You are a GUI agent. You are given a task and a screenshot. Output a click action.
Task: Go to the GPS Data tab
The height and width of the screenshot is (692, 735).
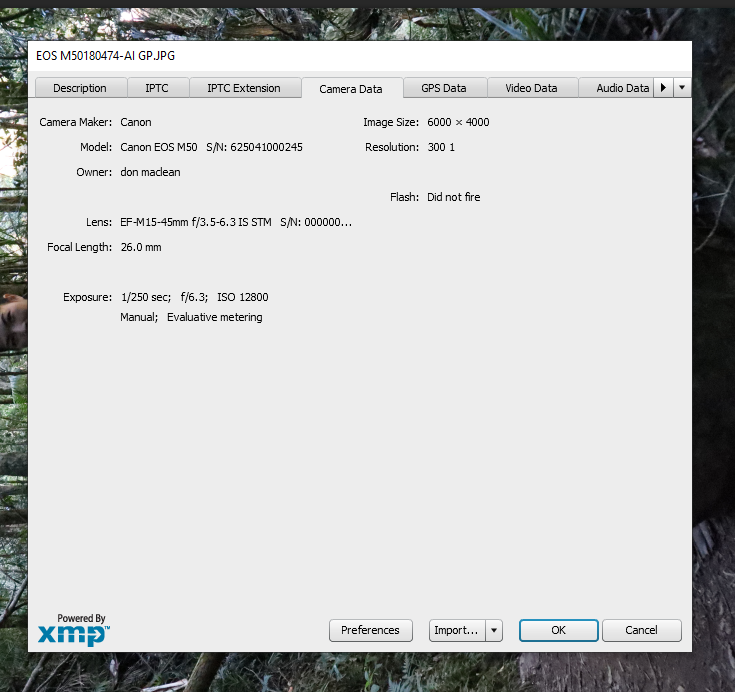(x=444, y=88)
